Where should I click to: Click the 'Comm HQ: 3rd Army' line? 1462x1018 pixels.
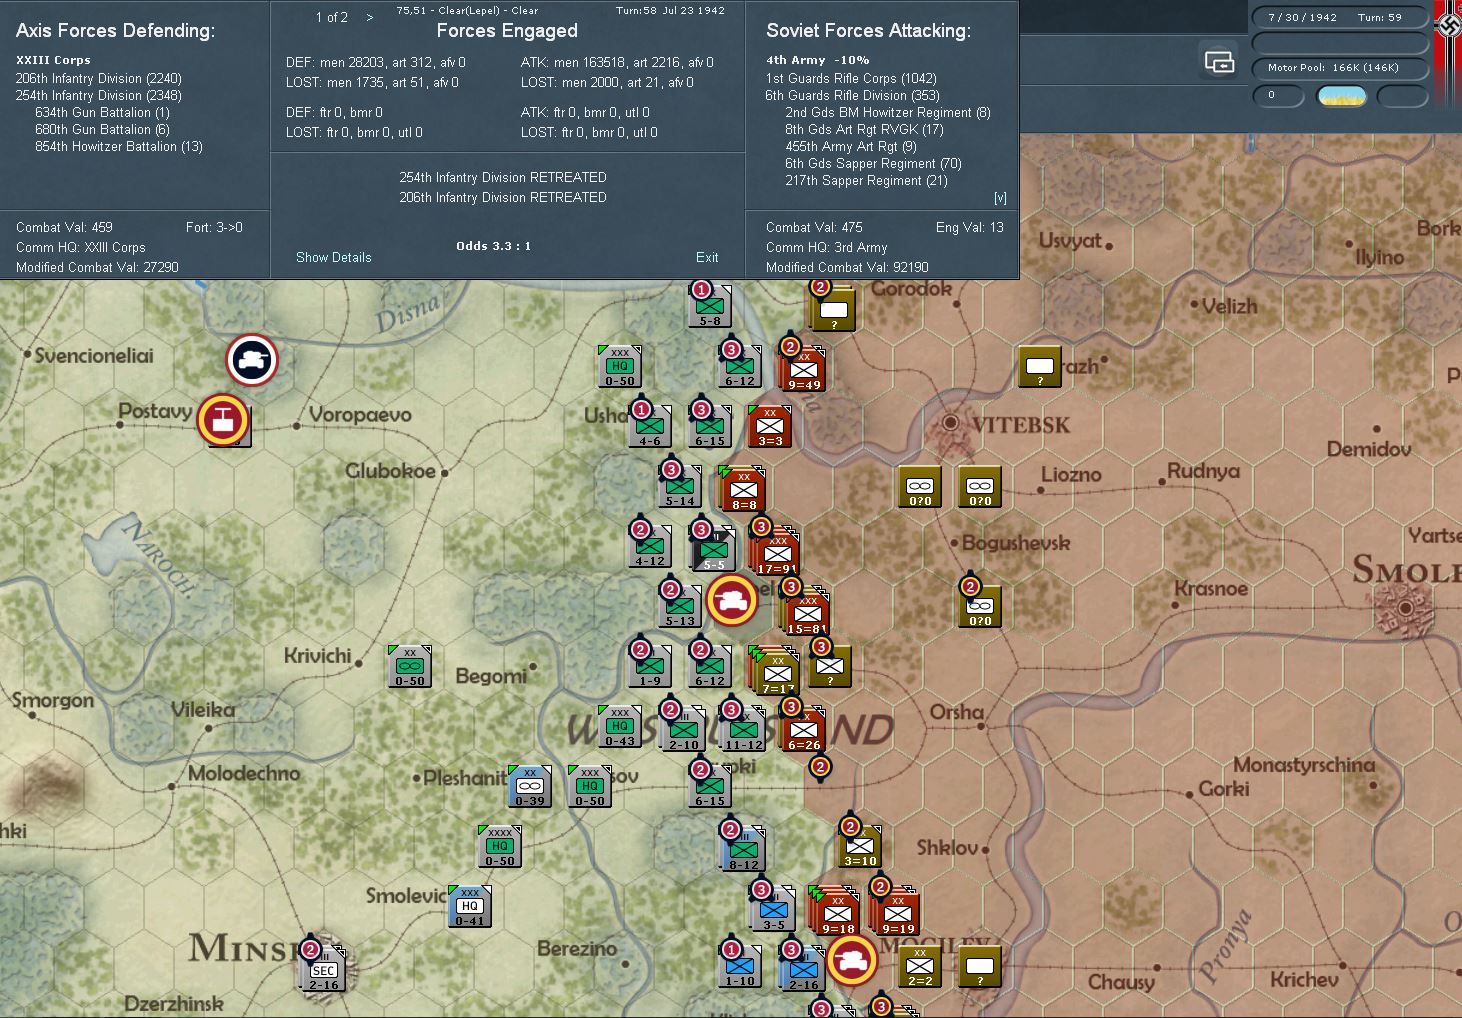(x=826, y=247)
